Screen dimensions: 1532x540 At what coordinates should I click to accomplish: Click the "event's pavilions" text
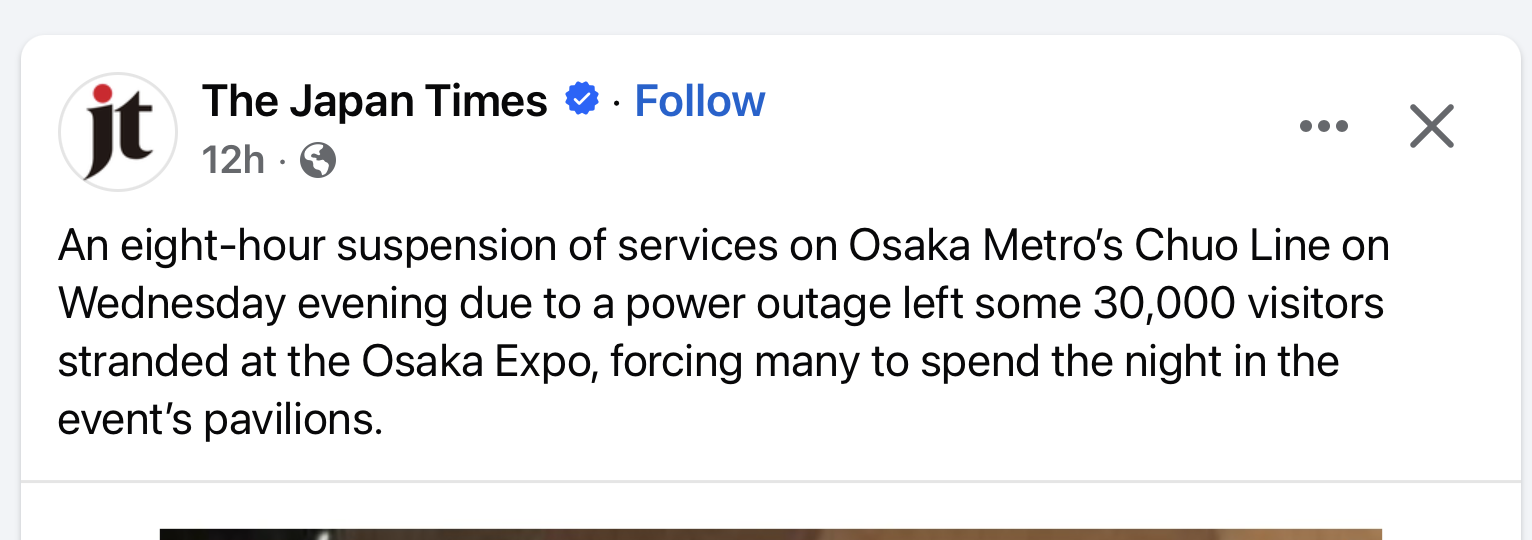pyautogui.click(x=220, y=420)
